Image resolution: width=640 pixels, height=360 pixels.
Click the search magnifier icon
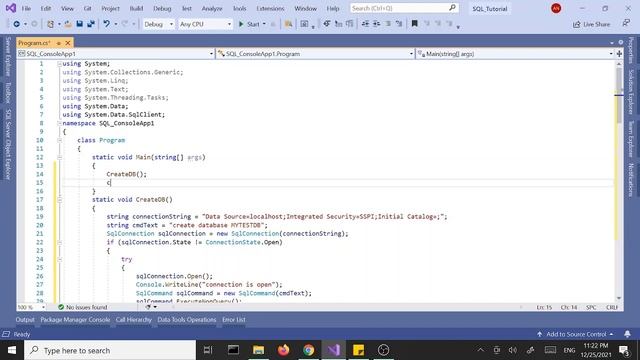(452, 8)
